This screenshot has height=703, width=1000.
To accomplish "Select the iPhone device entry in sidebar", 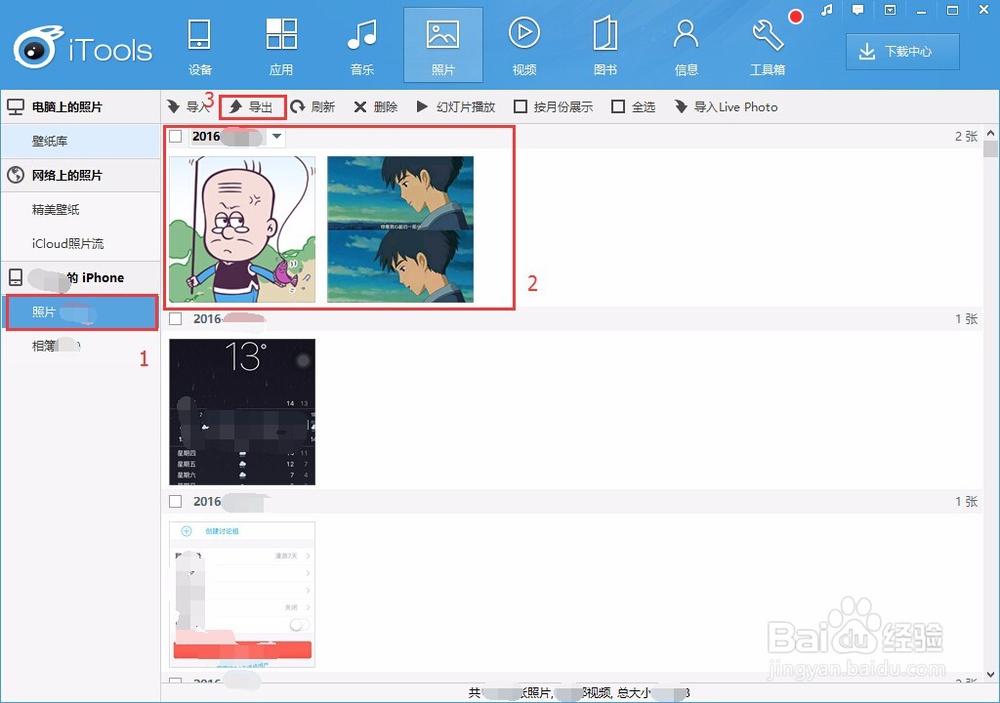I will tap(80, 278).
